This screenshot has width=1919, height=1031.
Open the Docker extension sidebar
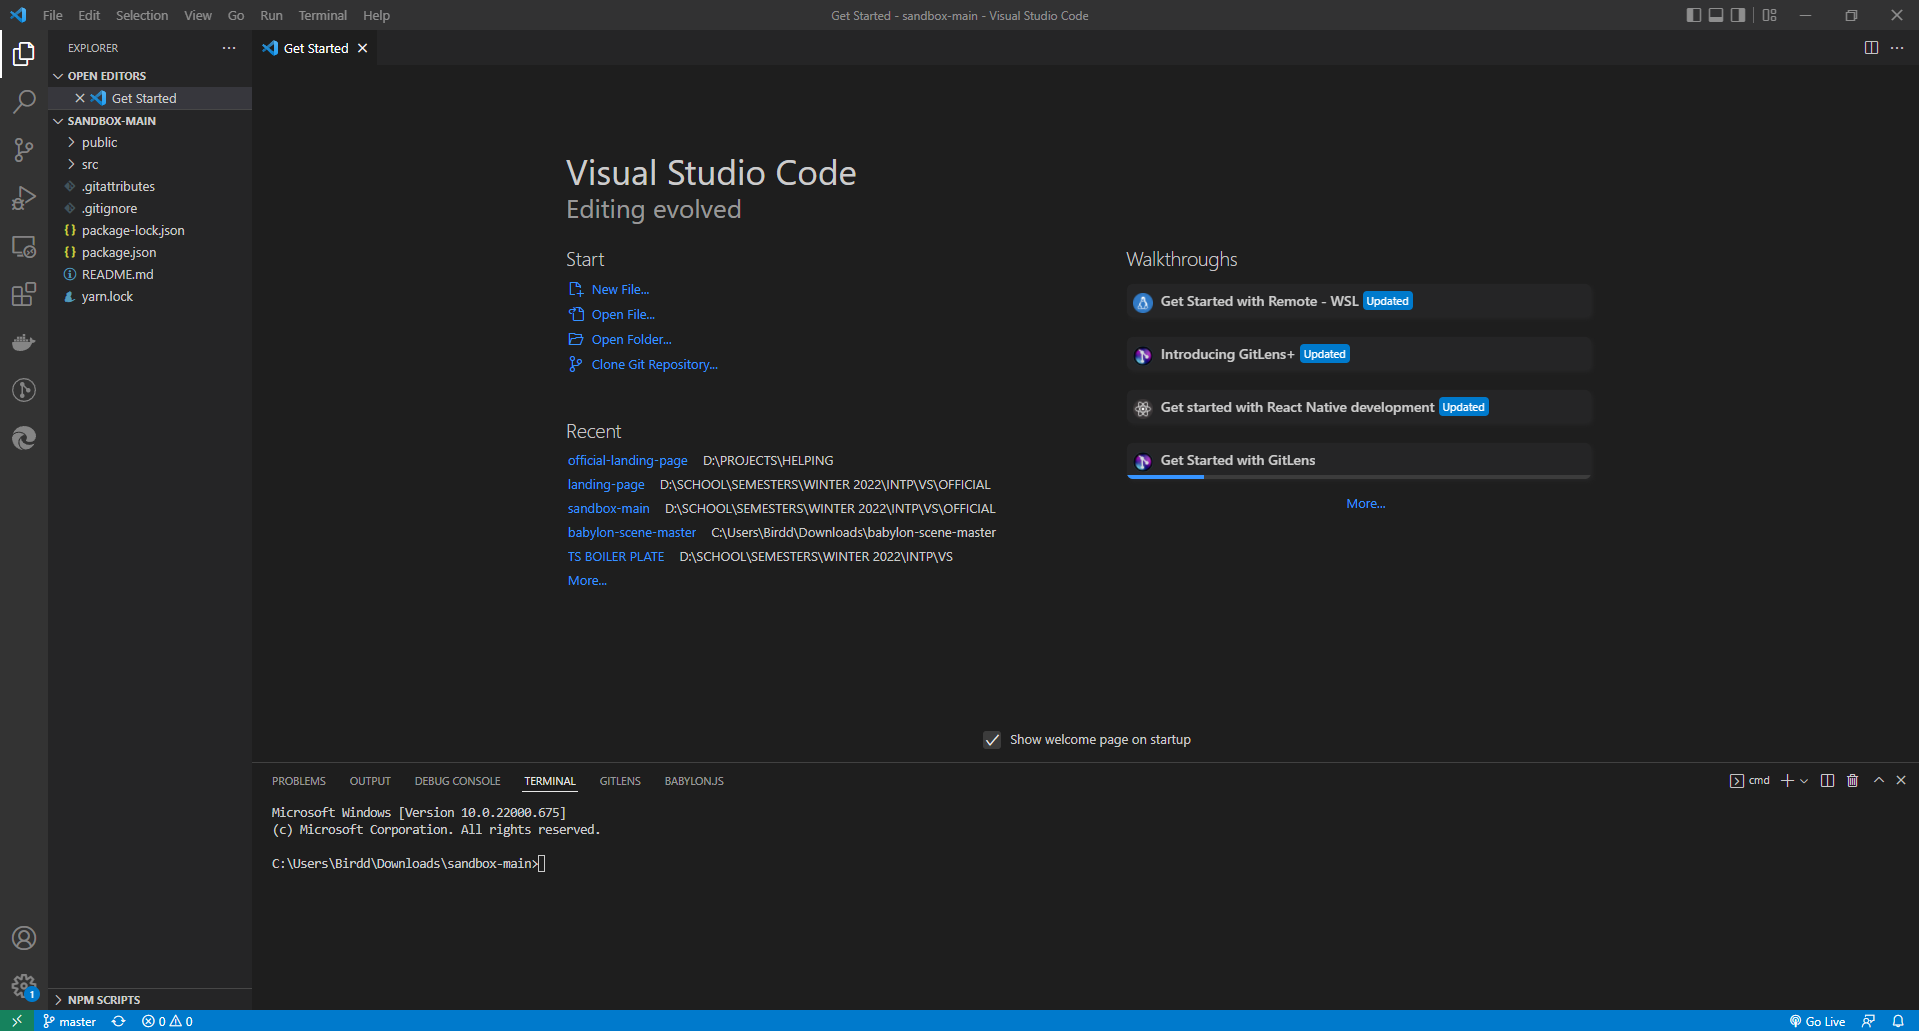tap(24, 342)
